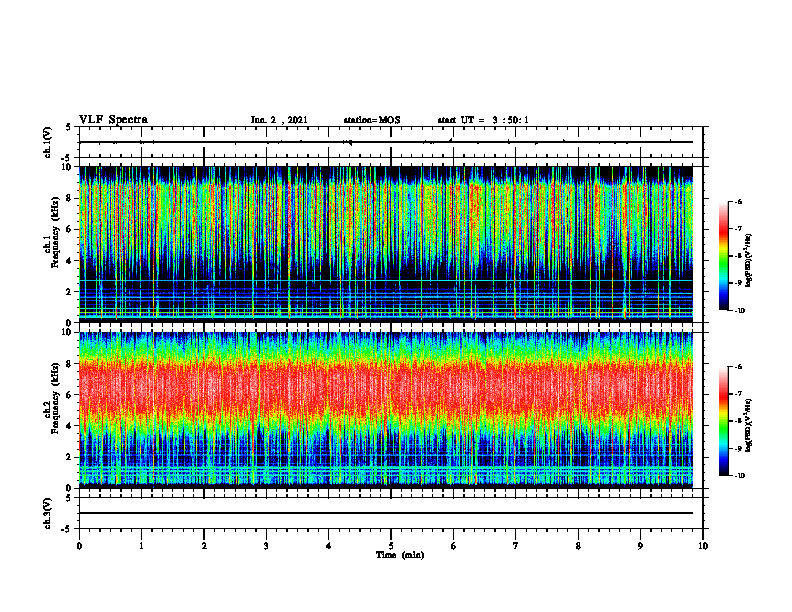792x612 pixels.
Task: Click the "start UT = 3:50:1" header label
Action: click(x=483, y=120)
